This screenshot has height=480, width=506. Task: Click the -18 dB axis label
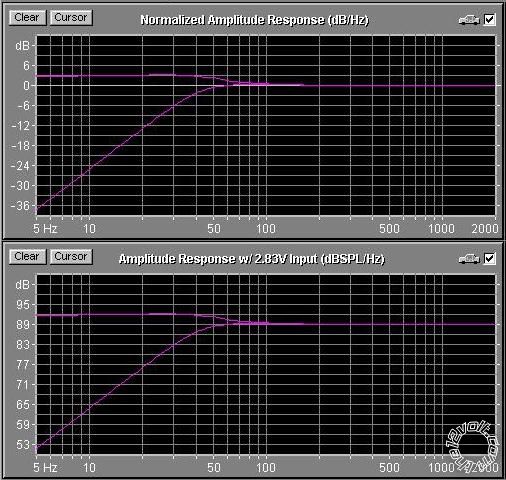[20, 146]
